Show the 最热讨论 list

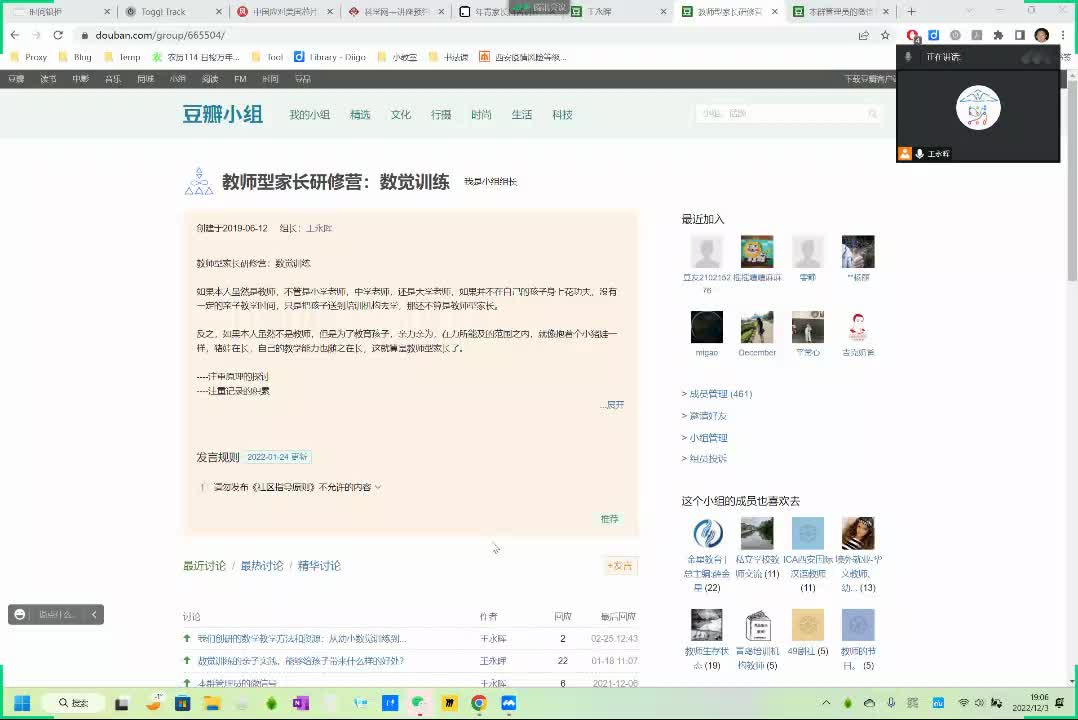(x=262, y=565)
